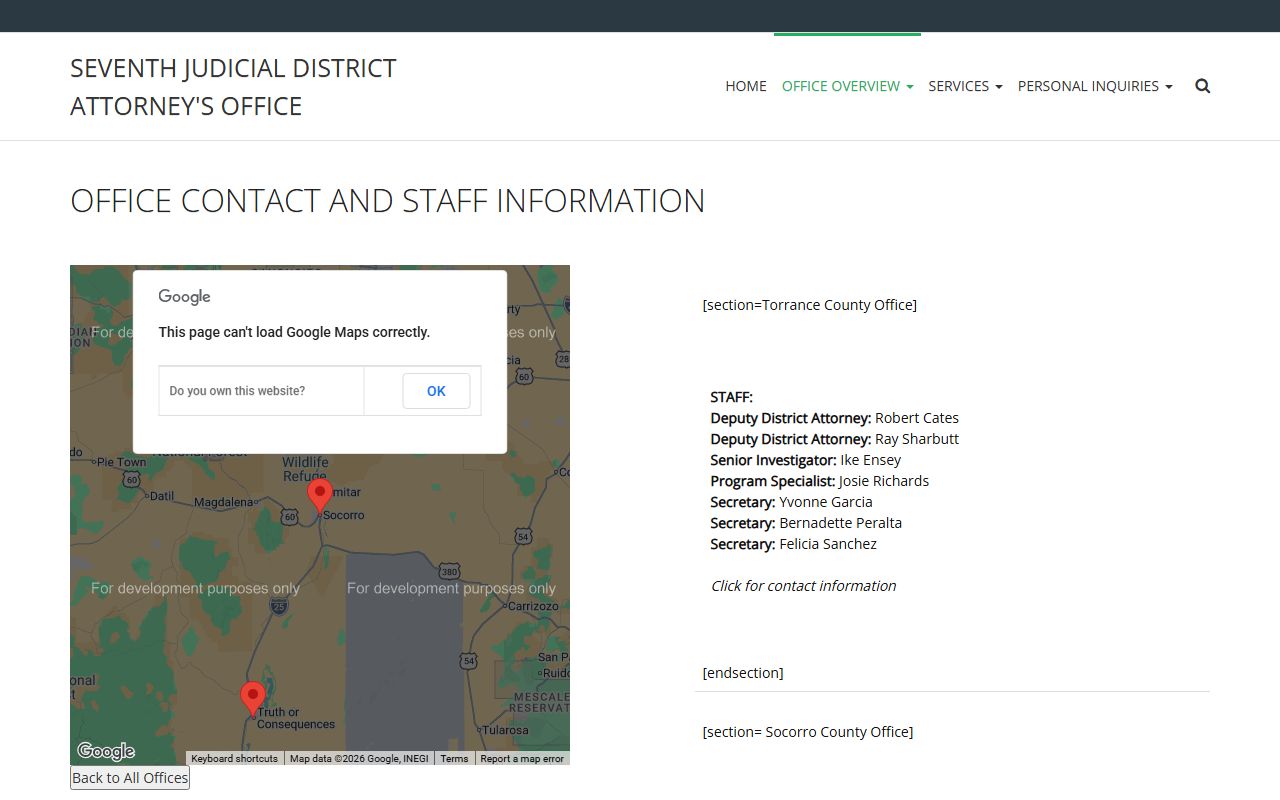
Task: Click the 'Pie Town' map label
Action: 121,462
